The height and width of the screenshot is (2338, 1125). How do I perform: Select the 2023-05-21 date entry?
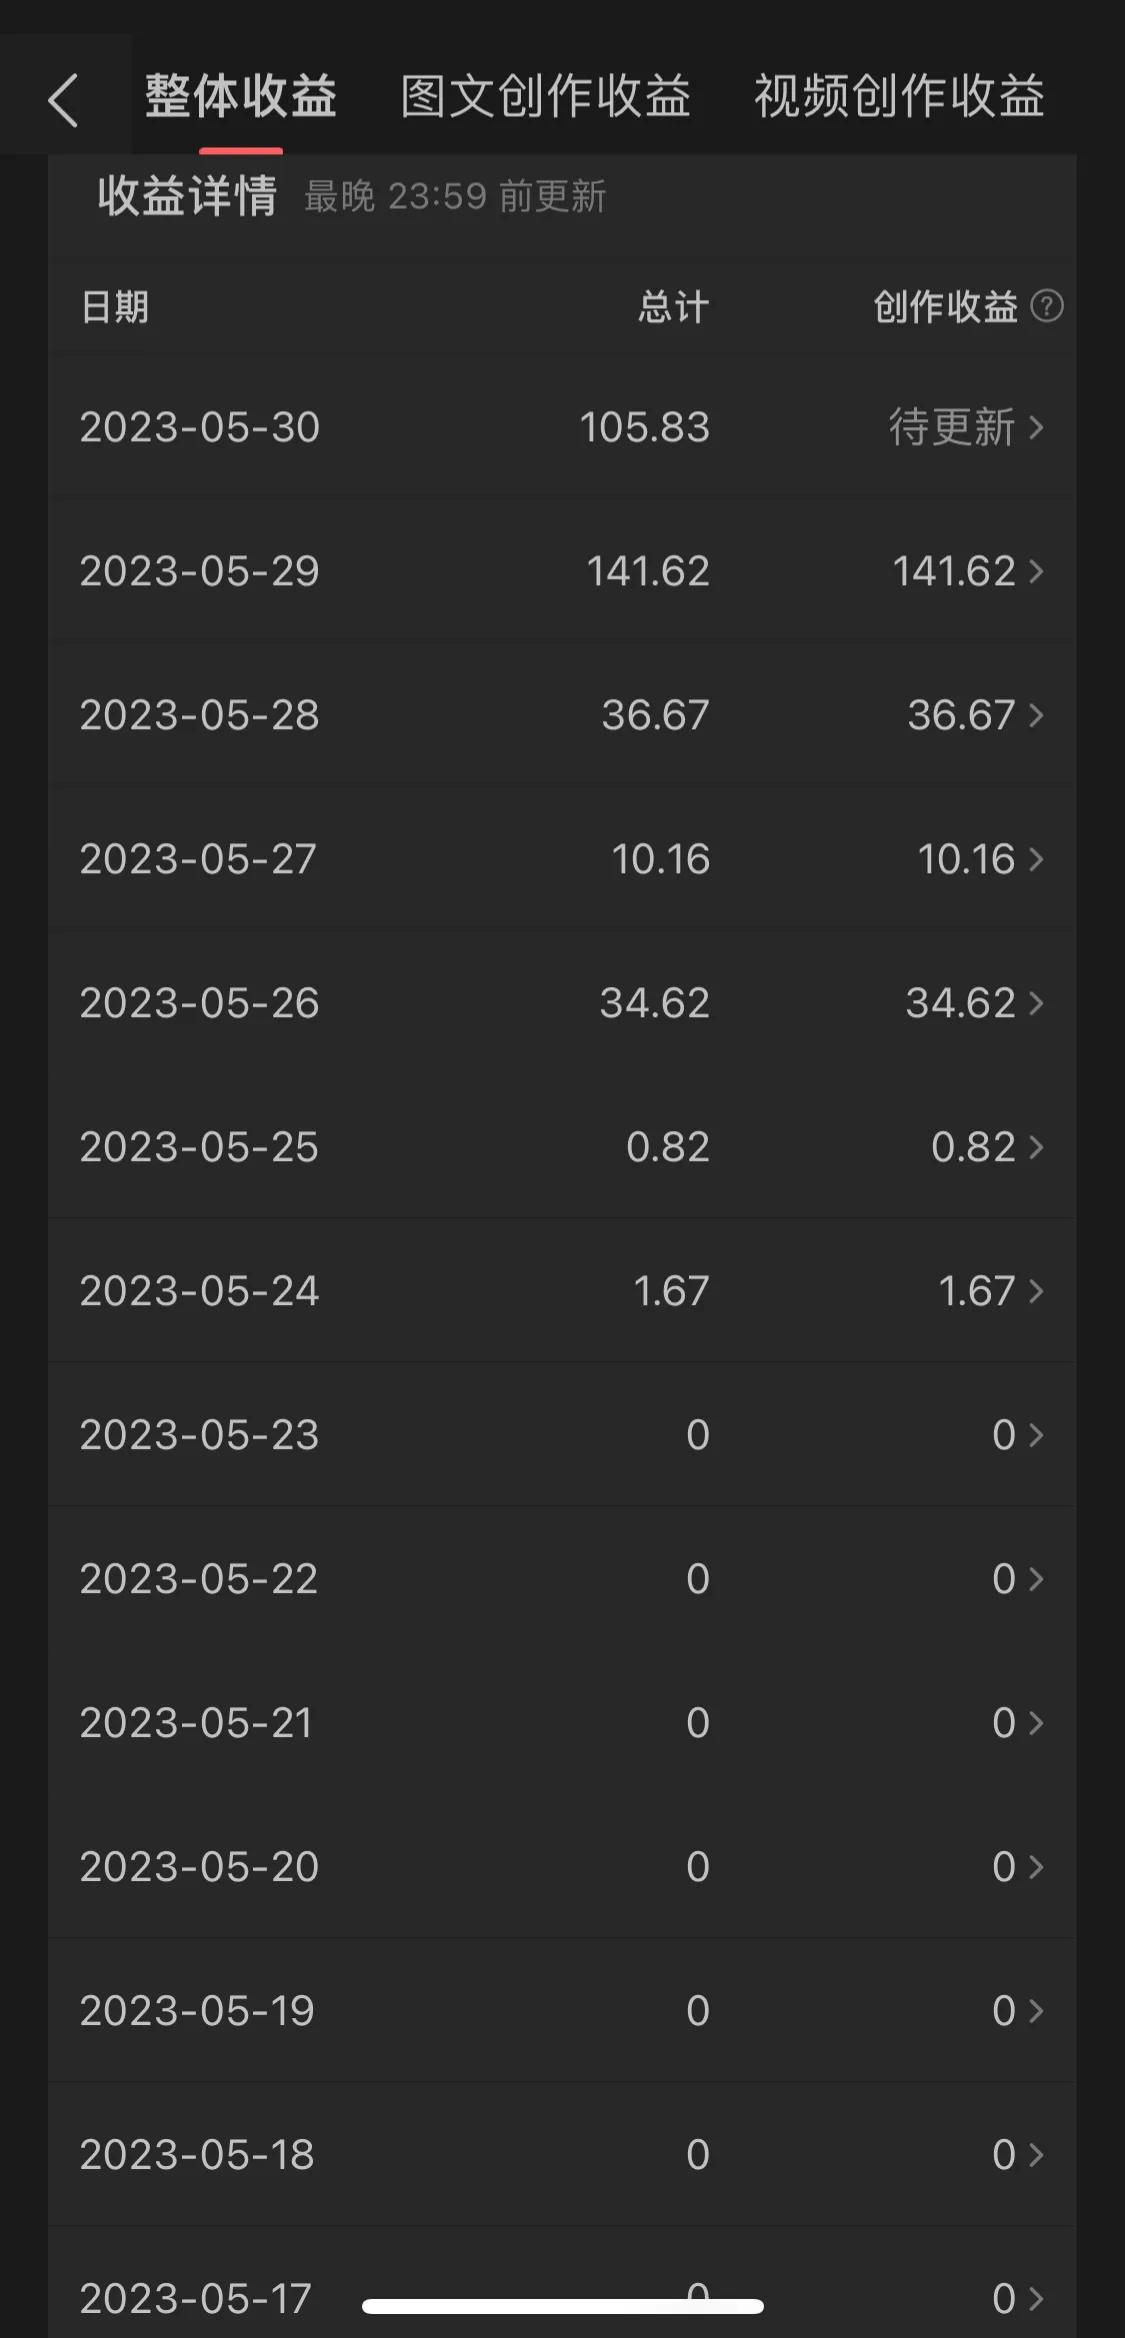(x=196, y=1723)
